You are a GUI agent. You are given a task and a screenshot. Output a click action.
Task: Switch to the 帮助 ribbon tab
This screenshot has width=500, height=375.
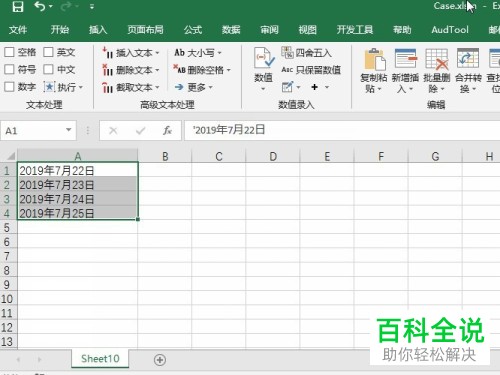pyautogui.click(x=402, y=30)
